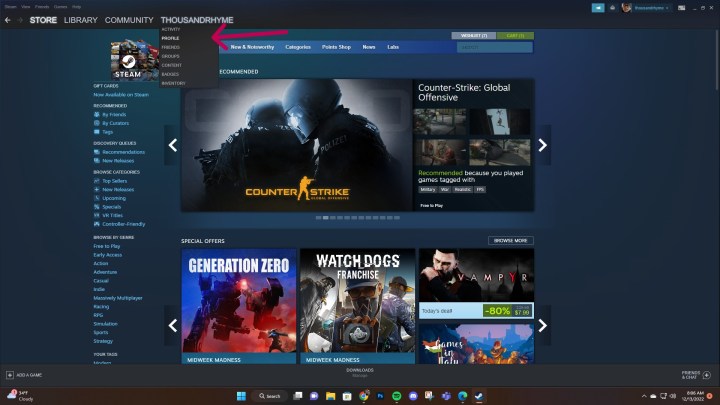Open the View menu
The width and height of the screenshot is (720, 405).
coord(26,7)
